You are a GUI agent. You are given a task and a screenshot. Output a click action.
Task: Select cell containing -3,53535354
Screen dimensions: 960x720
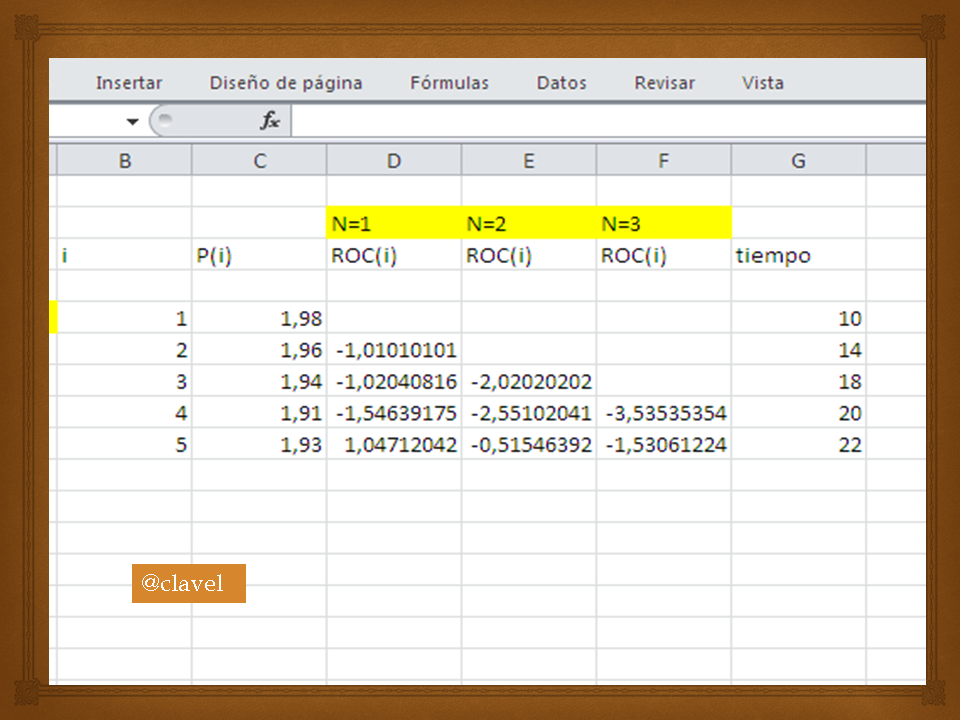[x=664, y=412]
